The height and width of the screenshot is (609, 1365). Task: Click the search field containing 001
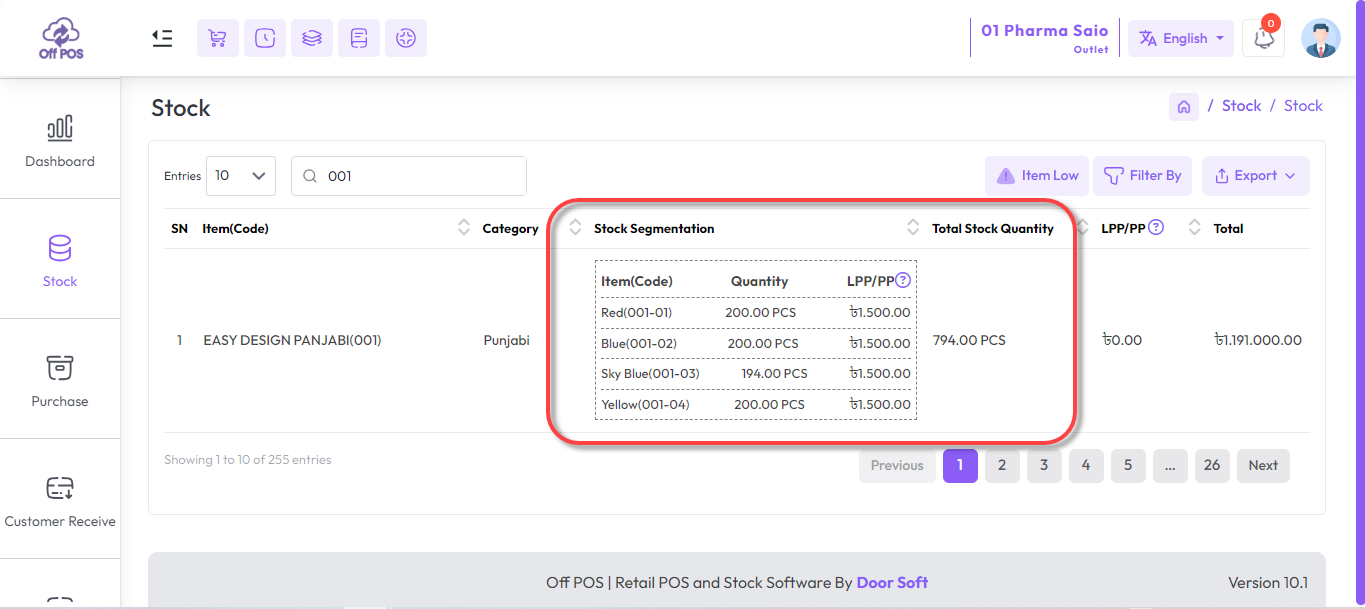[x=408, y=175]
